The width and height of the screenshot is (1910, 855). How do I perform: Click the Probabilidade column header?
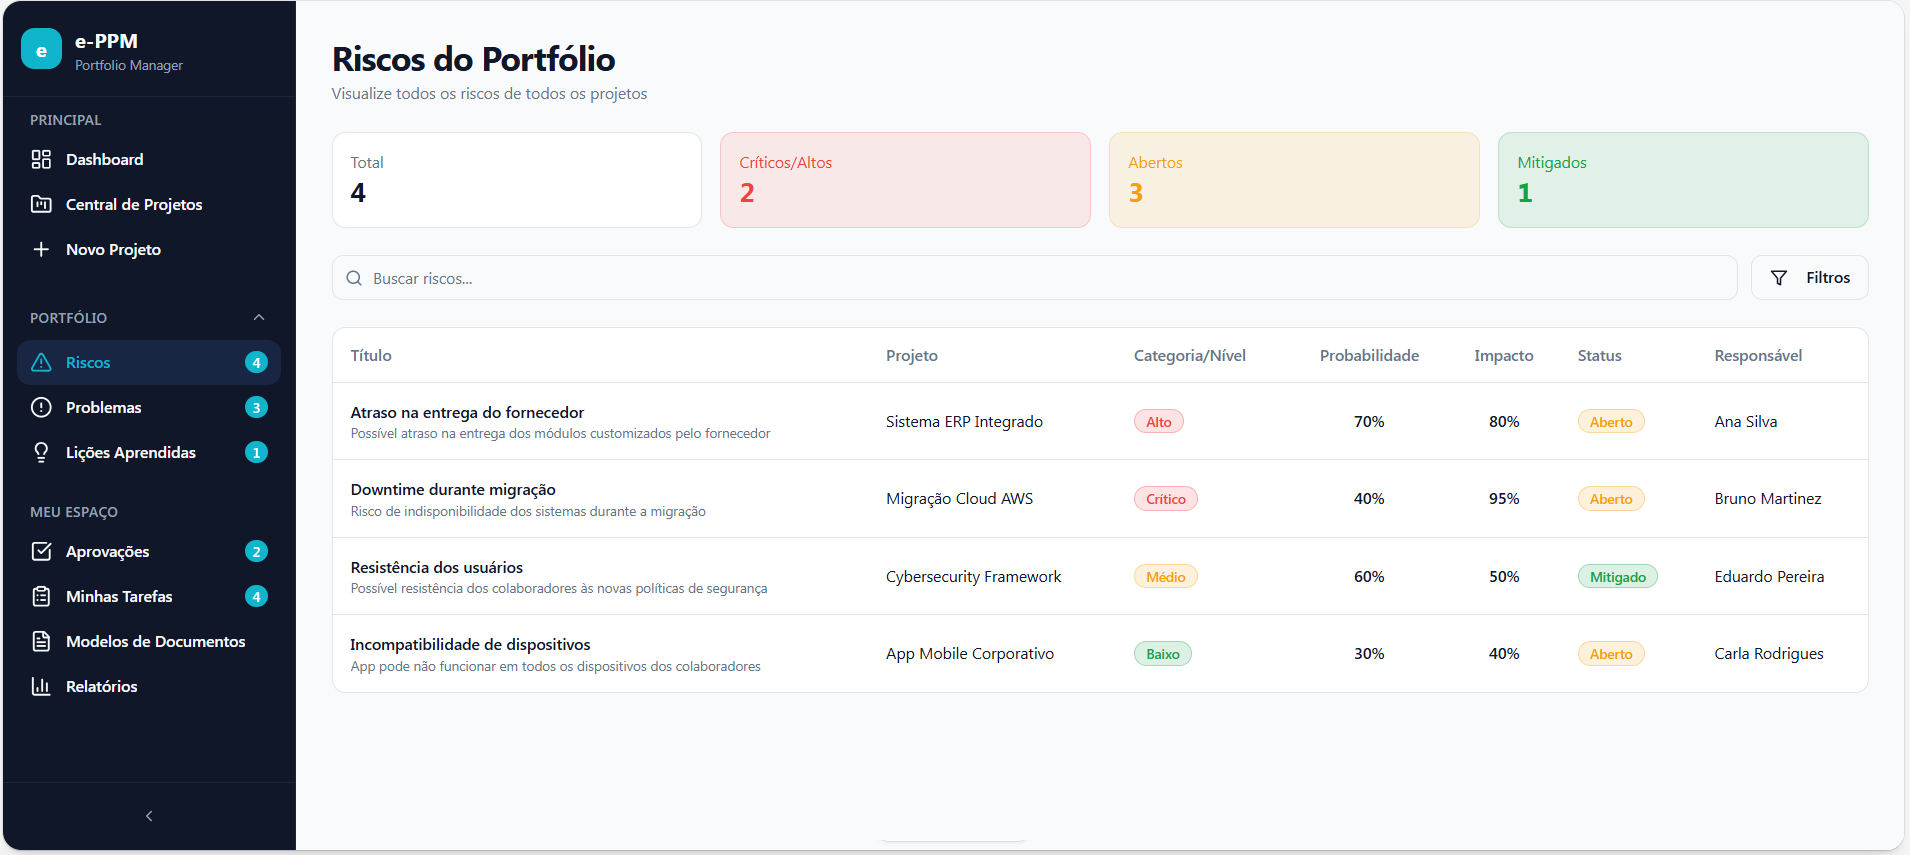pyautogui.click(x=1369, y=355)
